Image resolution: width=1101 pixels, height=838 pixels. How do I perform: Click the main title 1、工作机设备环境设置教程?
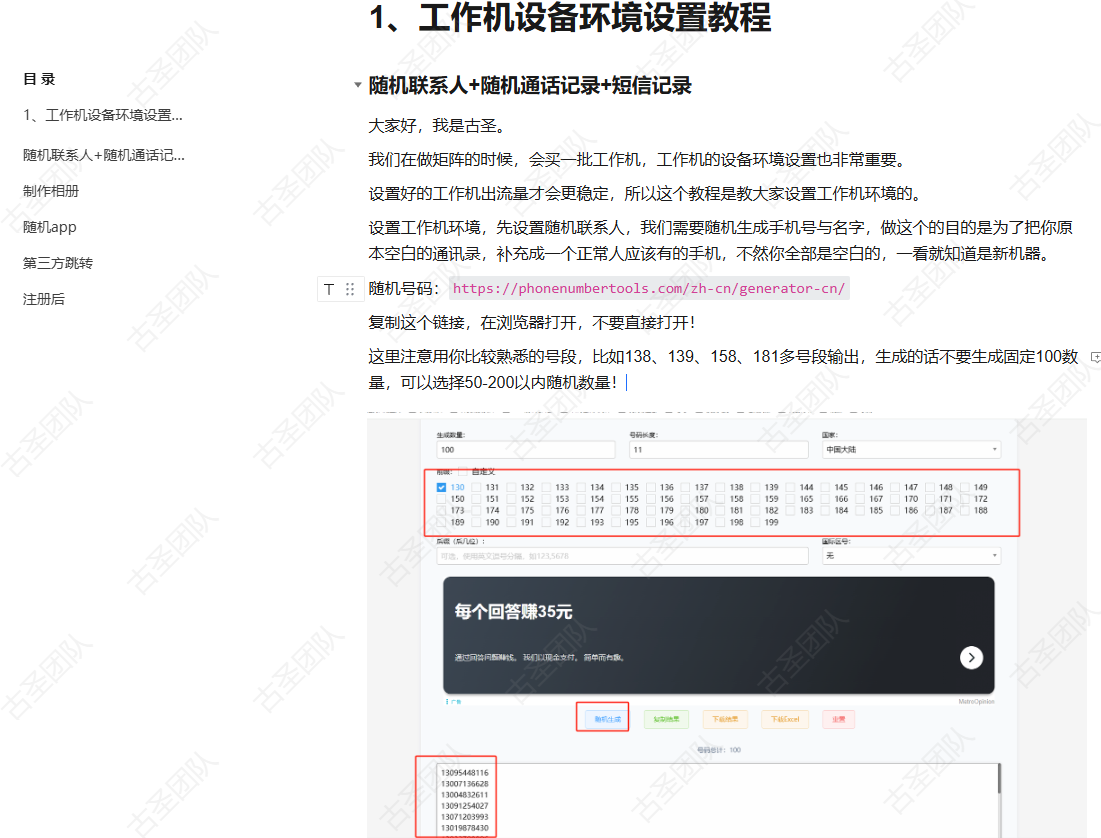click(570, 18)
